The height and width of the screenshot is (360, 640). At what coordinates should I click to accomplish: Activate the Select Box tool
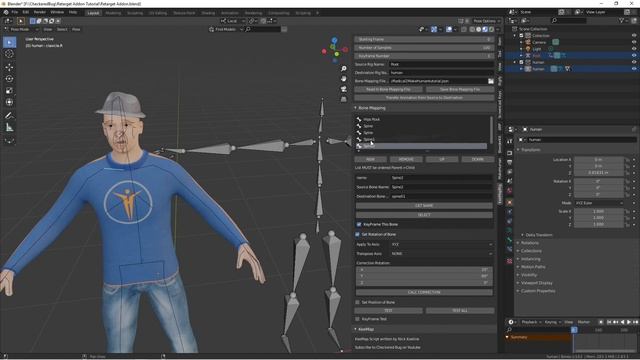9,42
